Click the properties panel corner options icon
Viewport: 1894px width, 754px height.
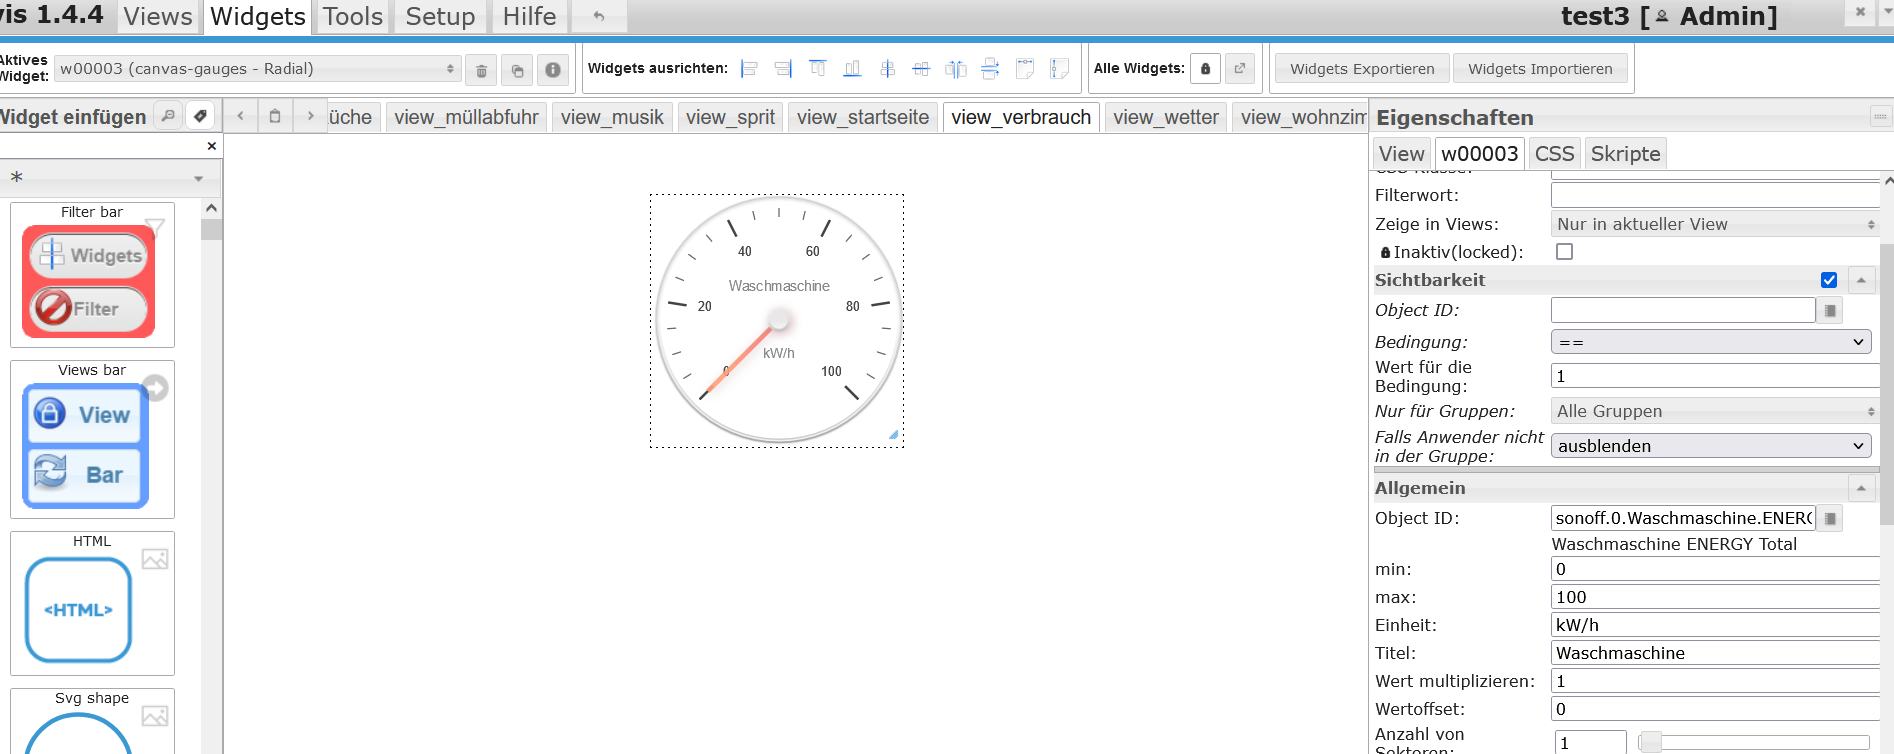[1880, 117]
